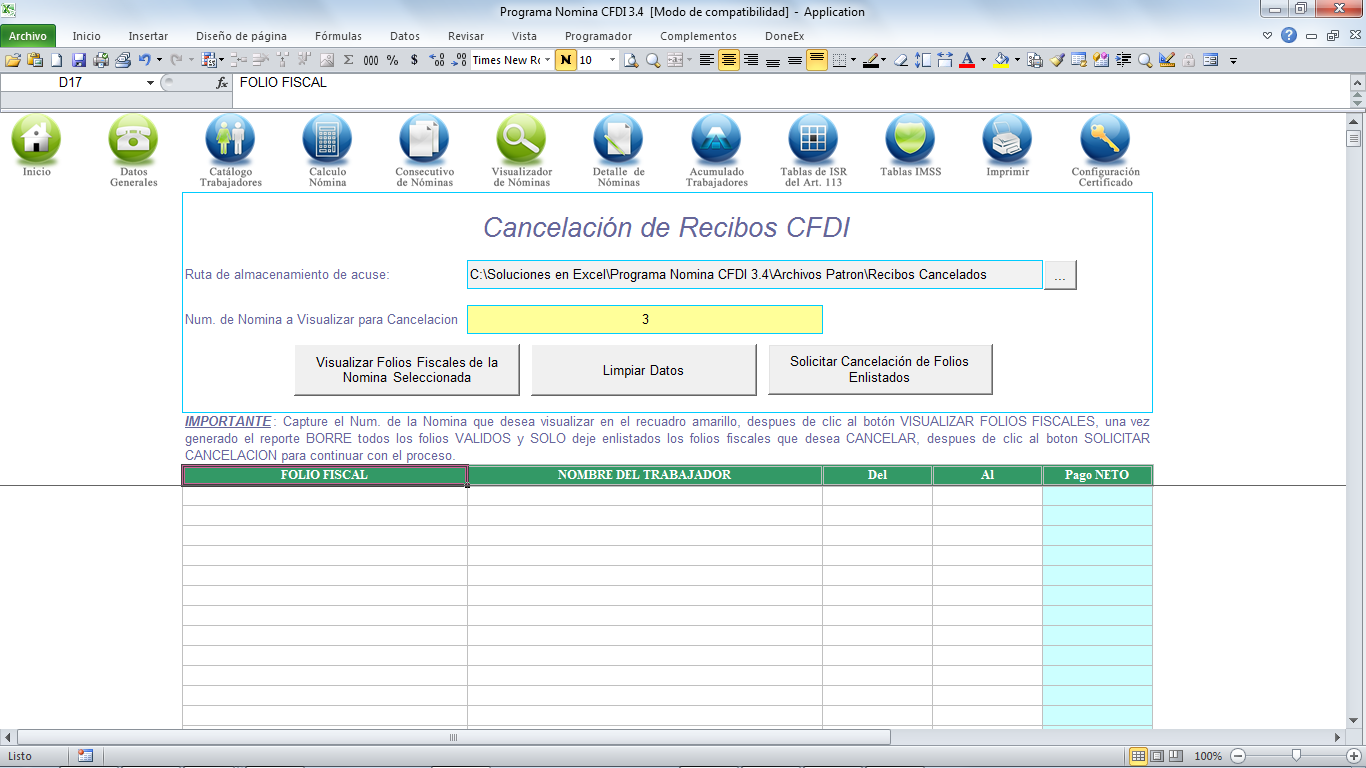Open the Fórmulas ribbon tab
The height and width of the screenshot is (768, 1366).
point(338,36)
